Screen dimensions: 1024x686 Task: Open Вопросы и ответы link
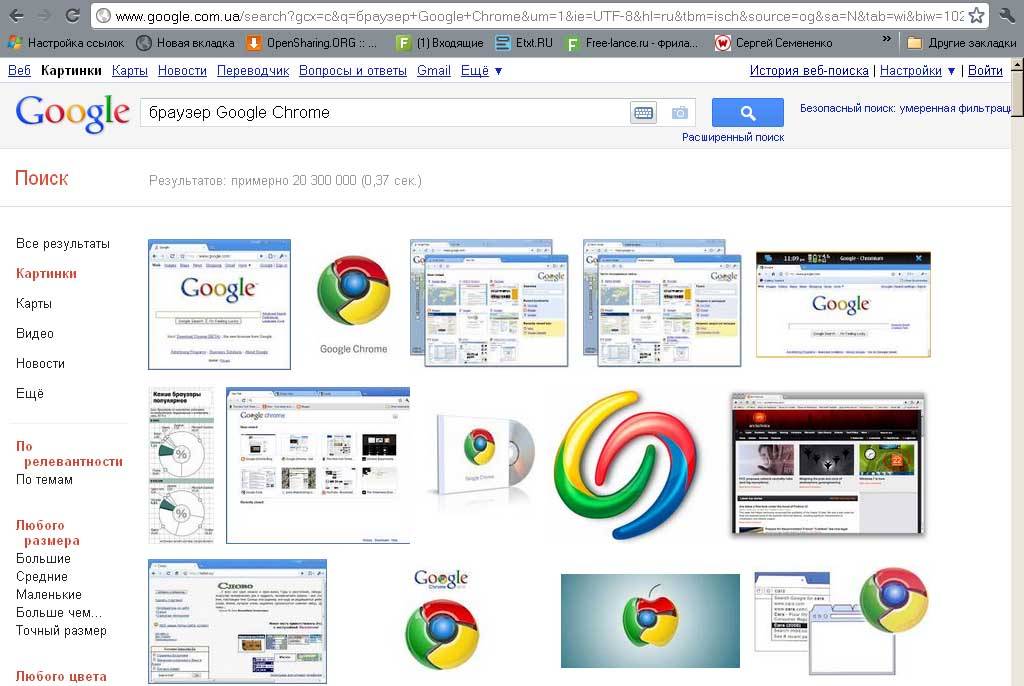pyautogui.click(x=353, y=71)
